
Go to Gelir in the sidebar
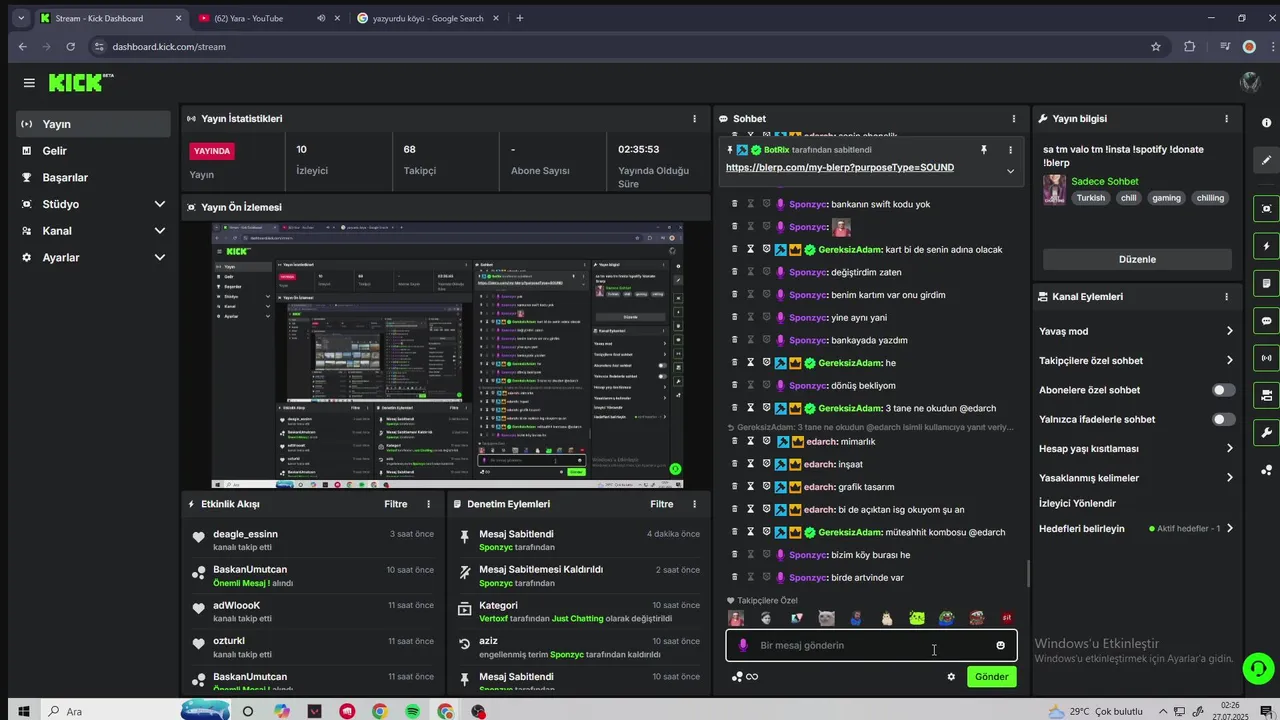click(x=93, y=151)
